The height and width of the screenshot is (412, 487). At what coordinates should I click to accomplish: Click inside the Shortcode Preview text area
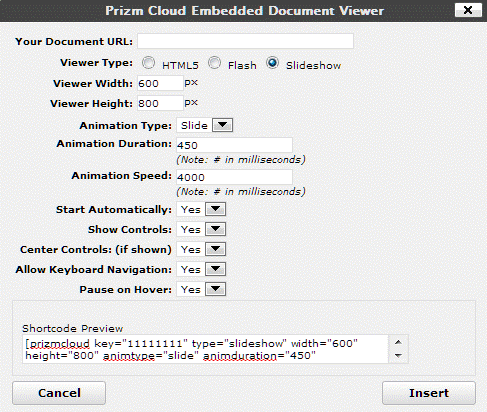(x=205, y=349)
